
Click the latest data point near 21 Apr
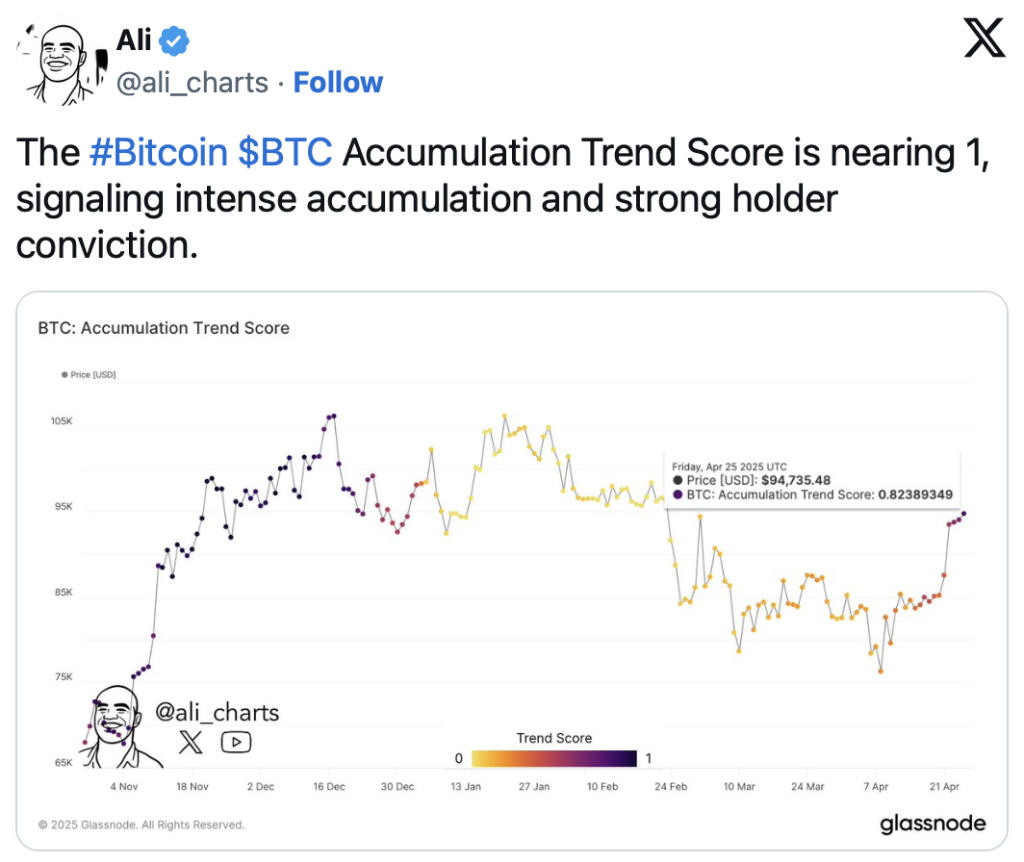pyautogui.click(x=964, y=514)
